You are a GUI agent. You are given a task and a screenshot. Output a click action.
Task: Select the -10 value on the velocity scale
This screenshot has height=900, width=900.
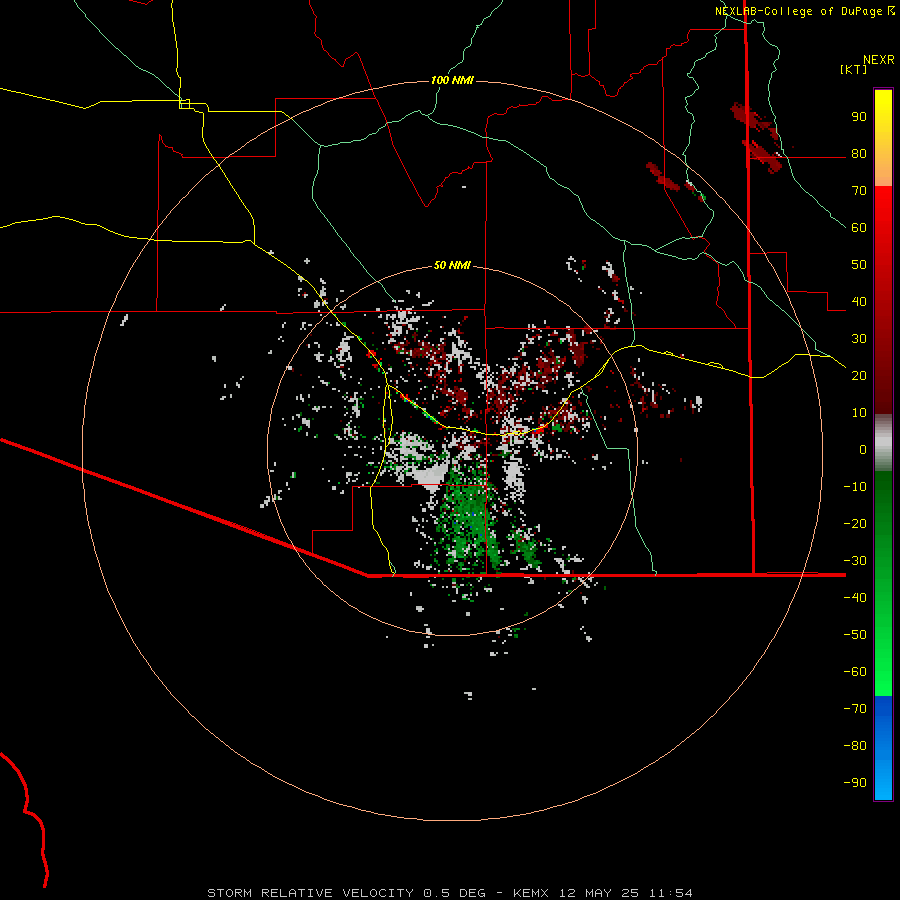click(855, 487)
